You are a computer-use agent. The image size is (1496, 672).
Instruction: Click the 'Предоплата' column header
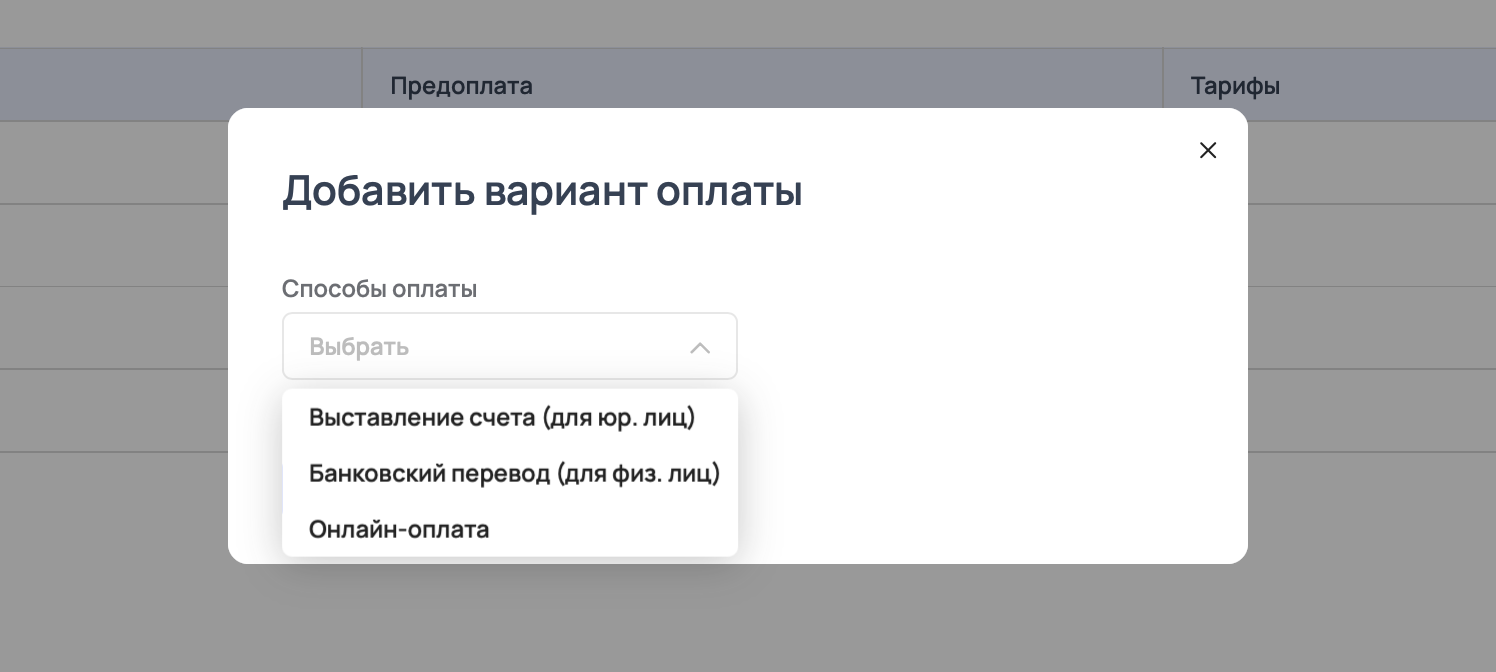(x=461, y=86)
